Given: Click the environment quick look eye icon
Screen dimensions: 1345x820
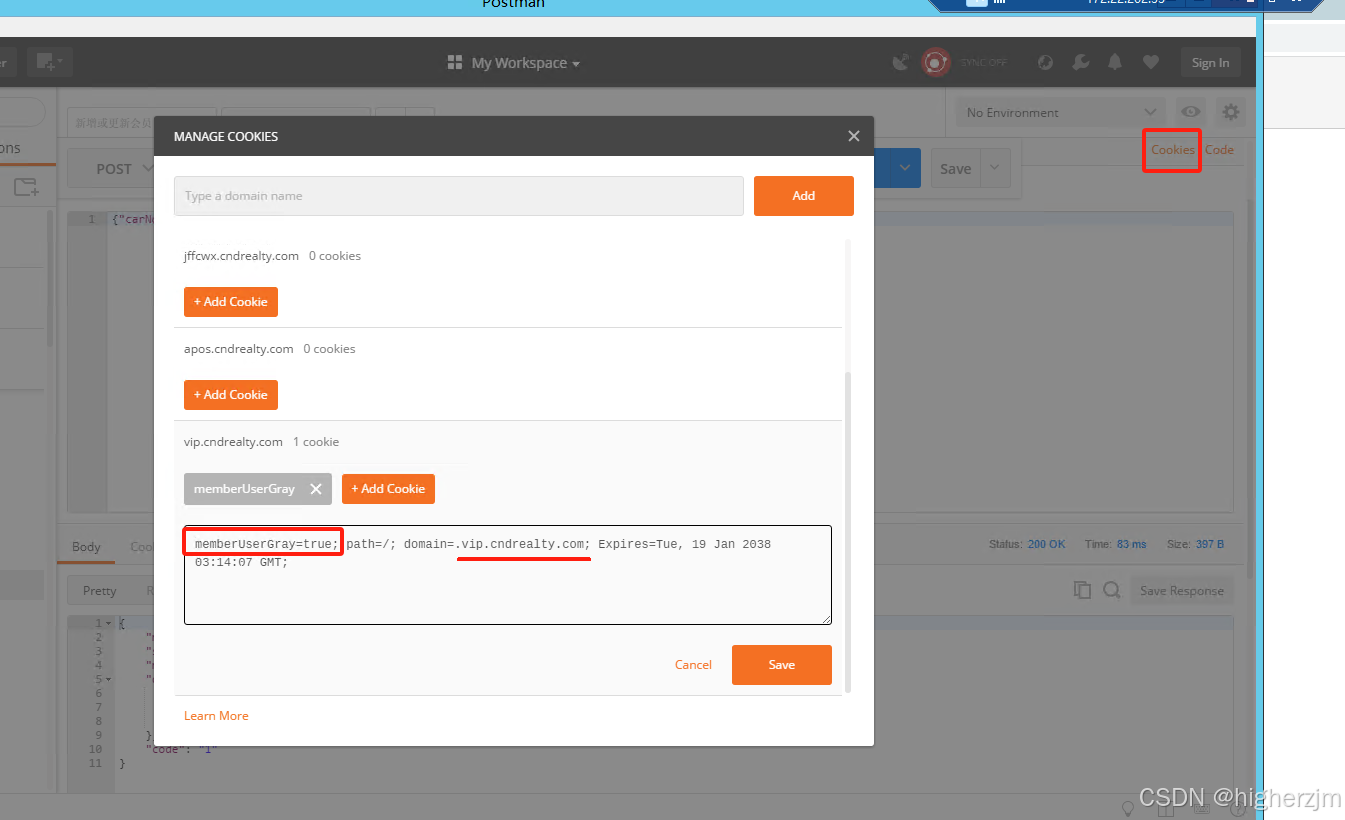Looking at the screenshot, I should [1190, 113].
